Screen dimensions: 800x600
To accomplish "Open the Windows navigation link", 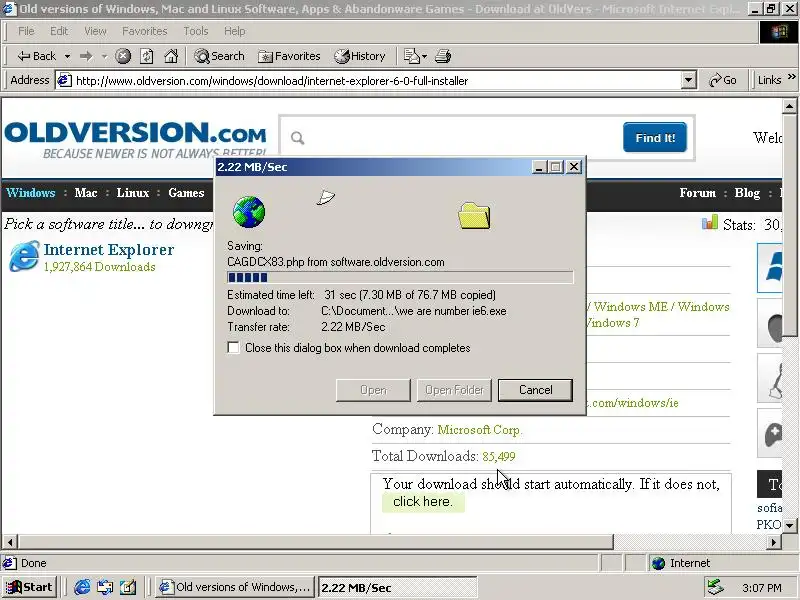I will coord(31,193).
